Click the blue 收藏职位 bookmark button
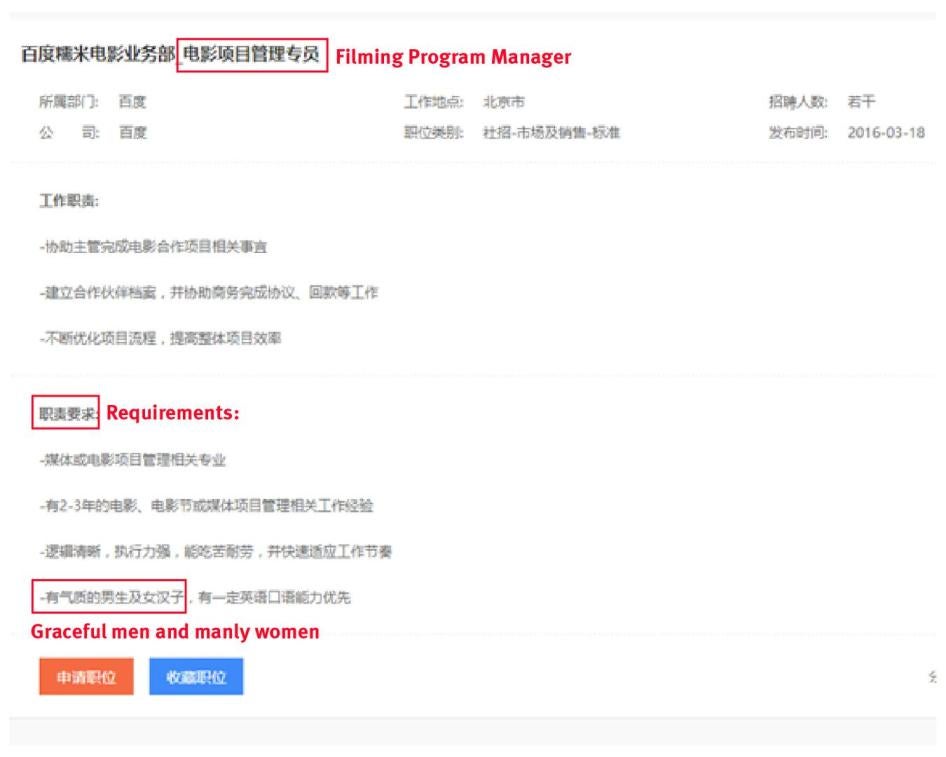946x757 pixels. coord(196,677)
